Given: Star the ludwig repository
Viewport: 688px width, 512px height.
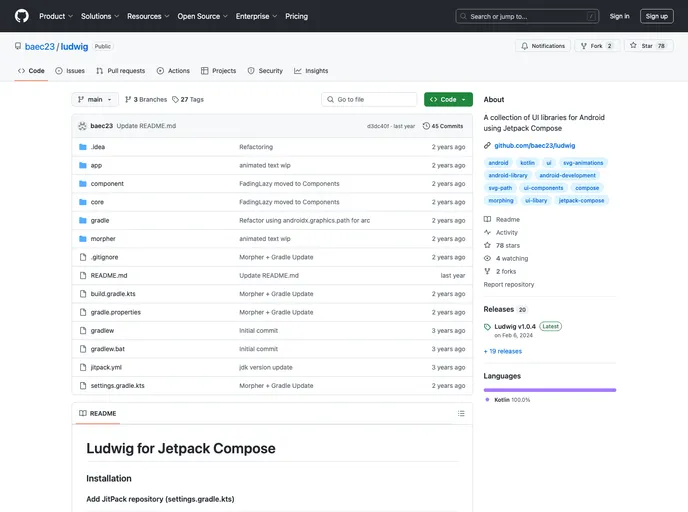Looking at the screenshot, I should click(x=649, y=46).
